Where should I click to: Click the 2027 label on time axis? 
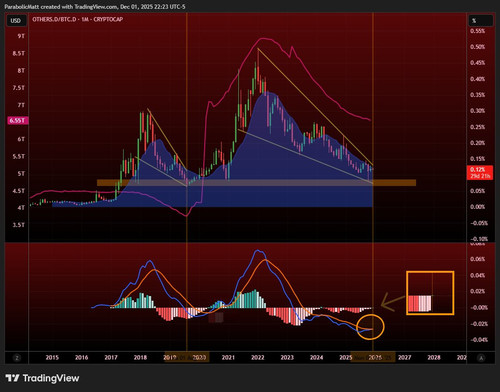(404, 358)
